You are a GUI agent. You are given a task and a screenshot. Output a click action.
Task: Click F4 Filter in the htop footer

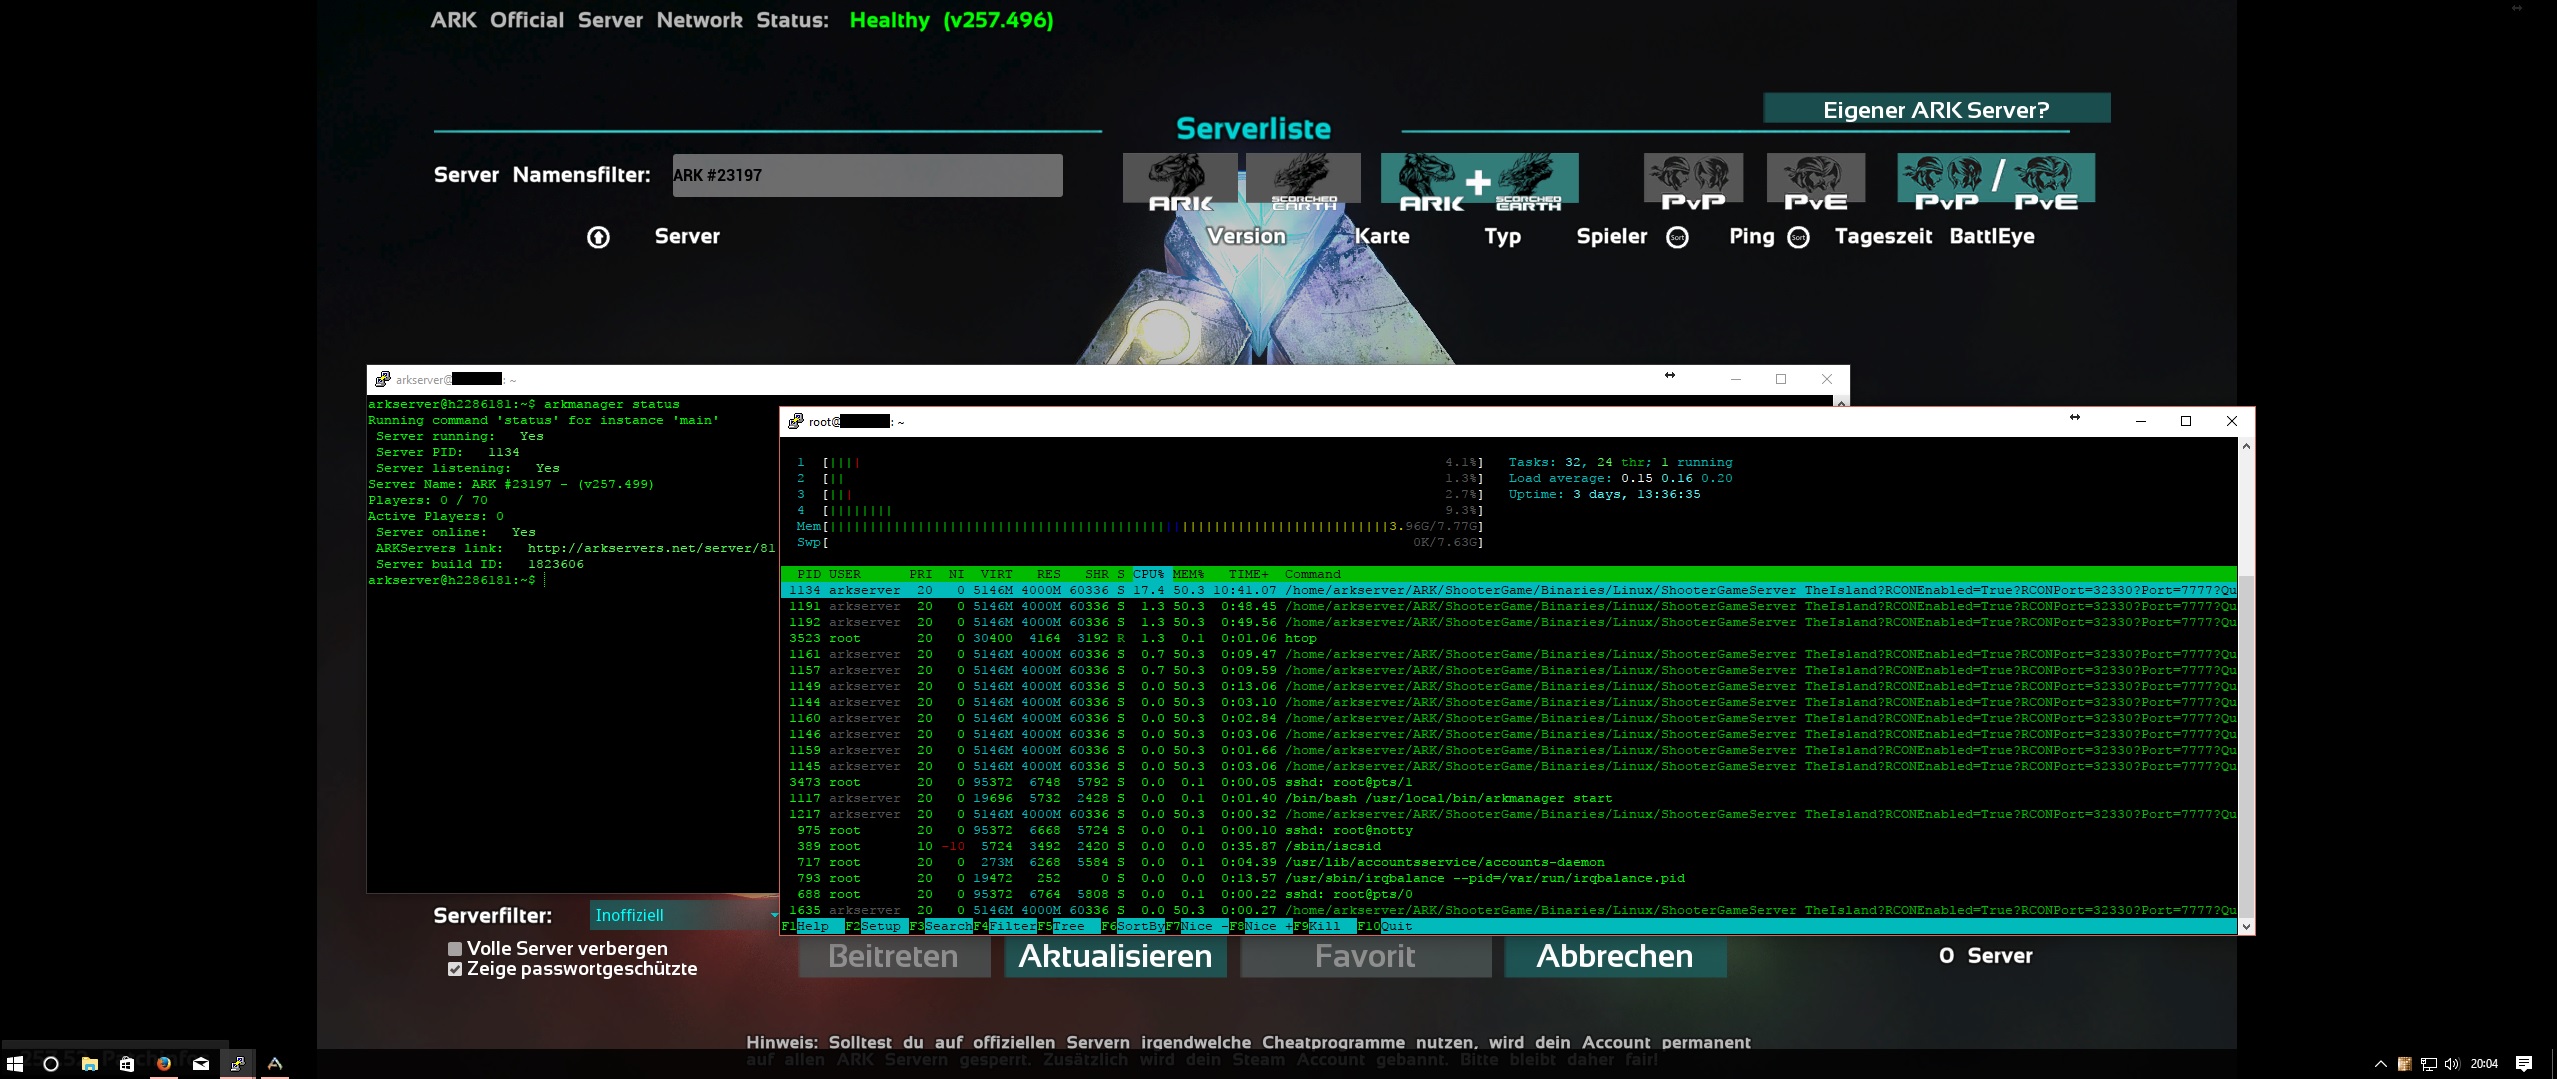coord(1005,926)
